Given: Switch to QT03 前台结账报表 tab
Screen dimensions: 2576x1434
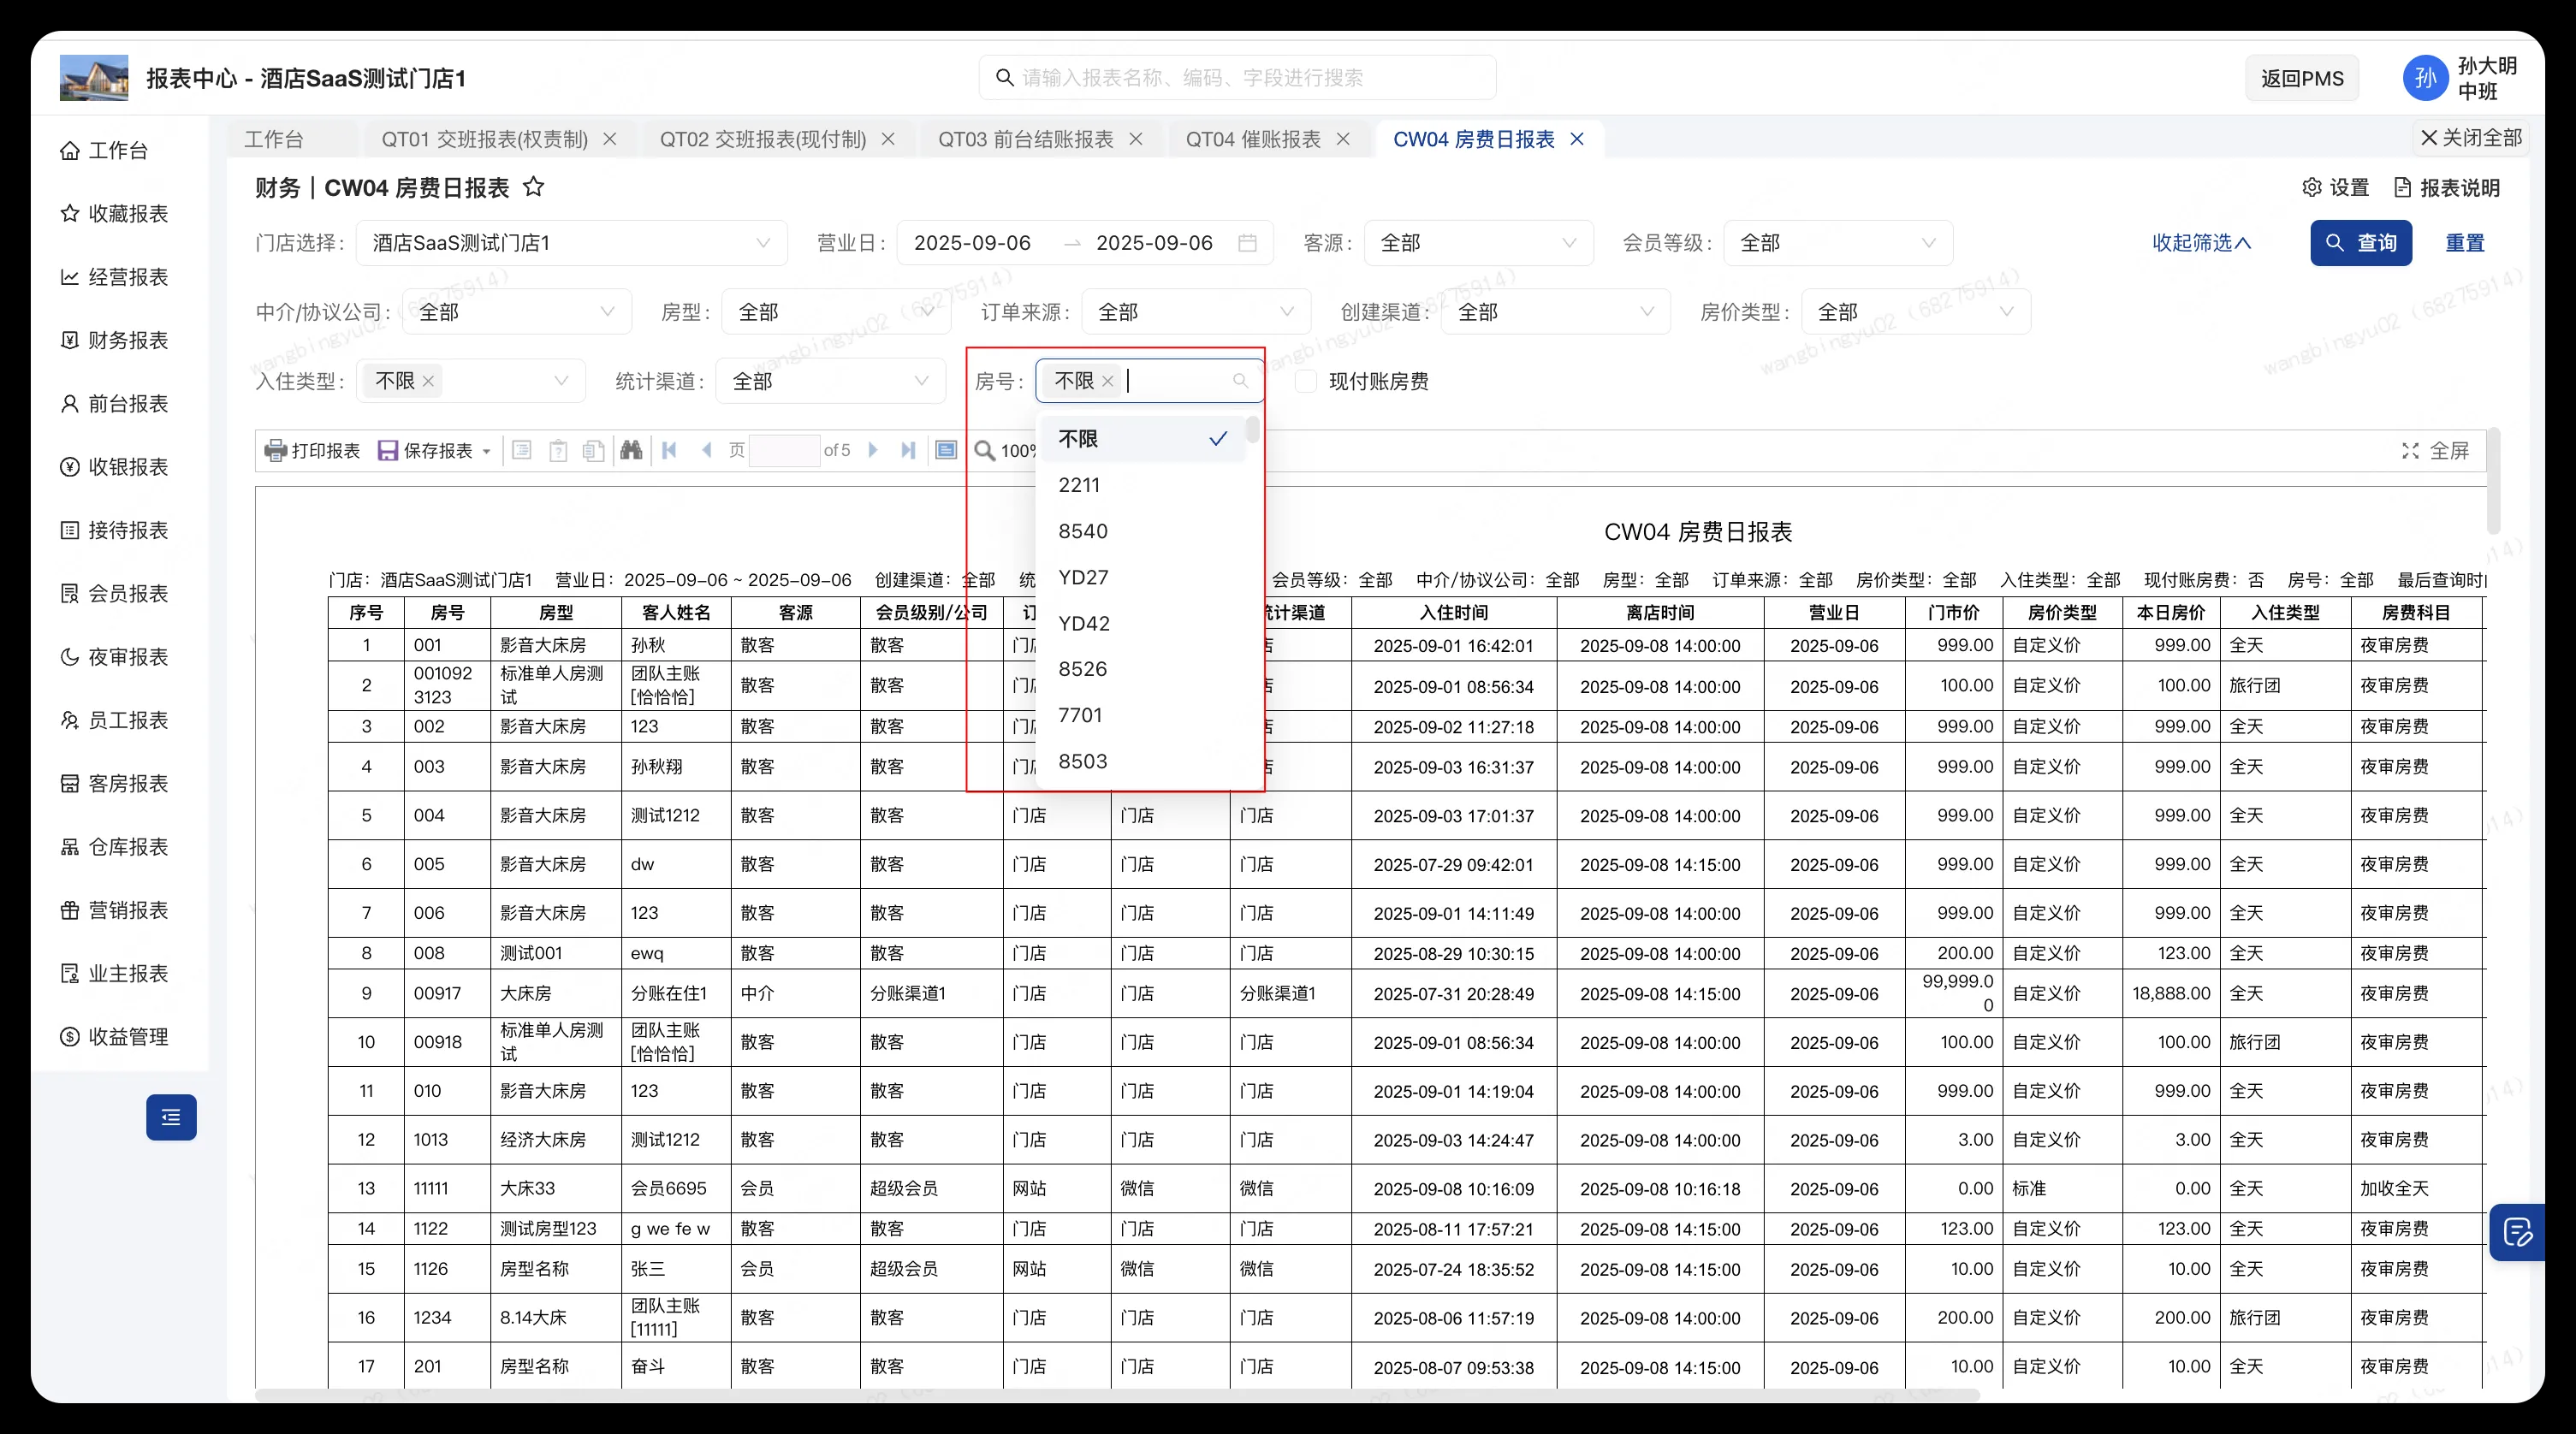Looking at the screenshot, I should coord(1025,139).
